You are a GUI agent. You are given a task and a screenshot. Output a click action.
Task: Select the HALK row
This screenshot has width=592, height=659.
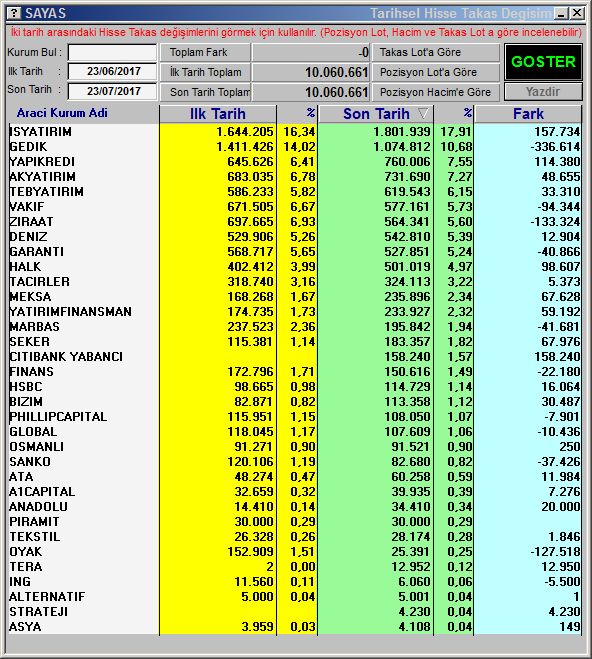click(x=295, y=266)
